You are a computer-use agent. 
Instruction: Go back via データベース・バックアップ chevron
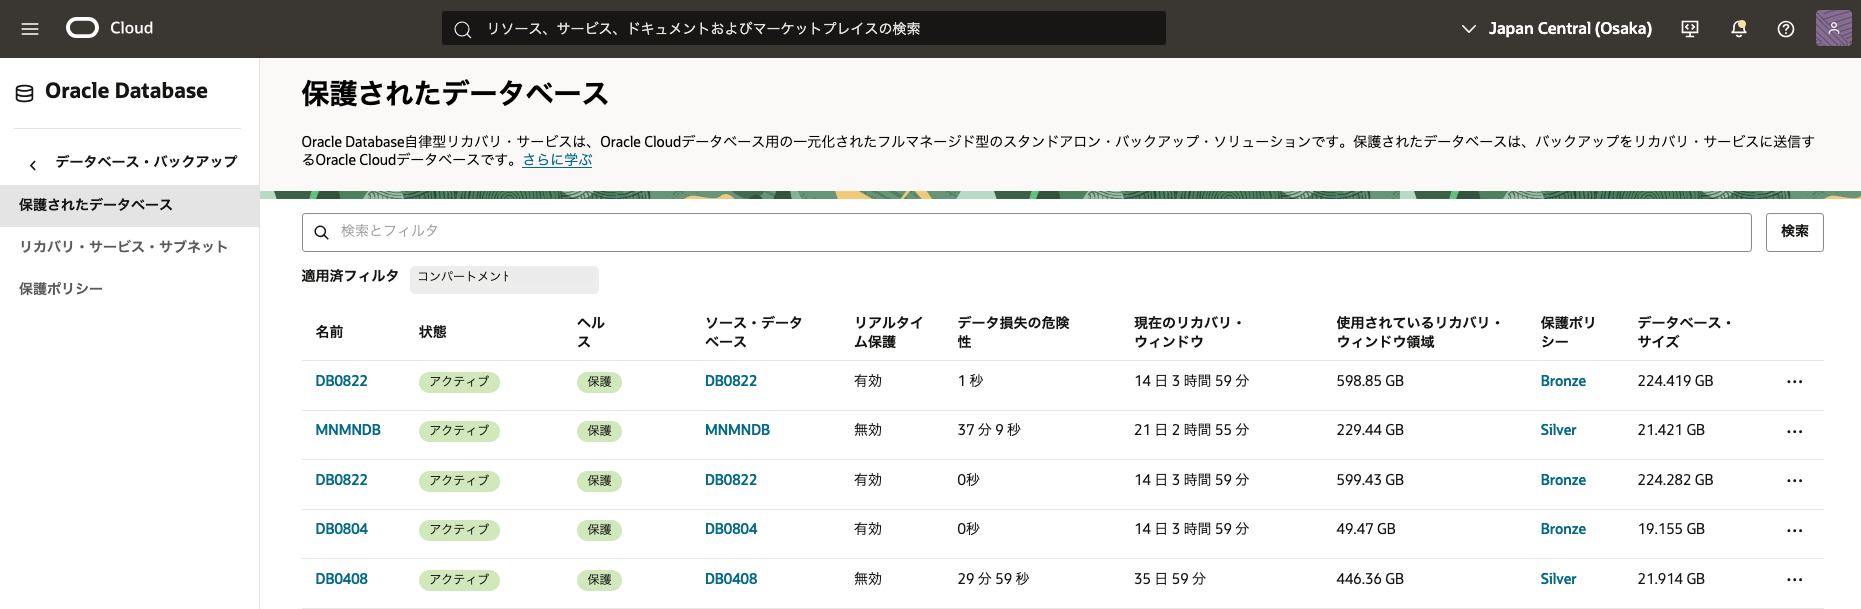click(33, 164)
